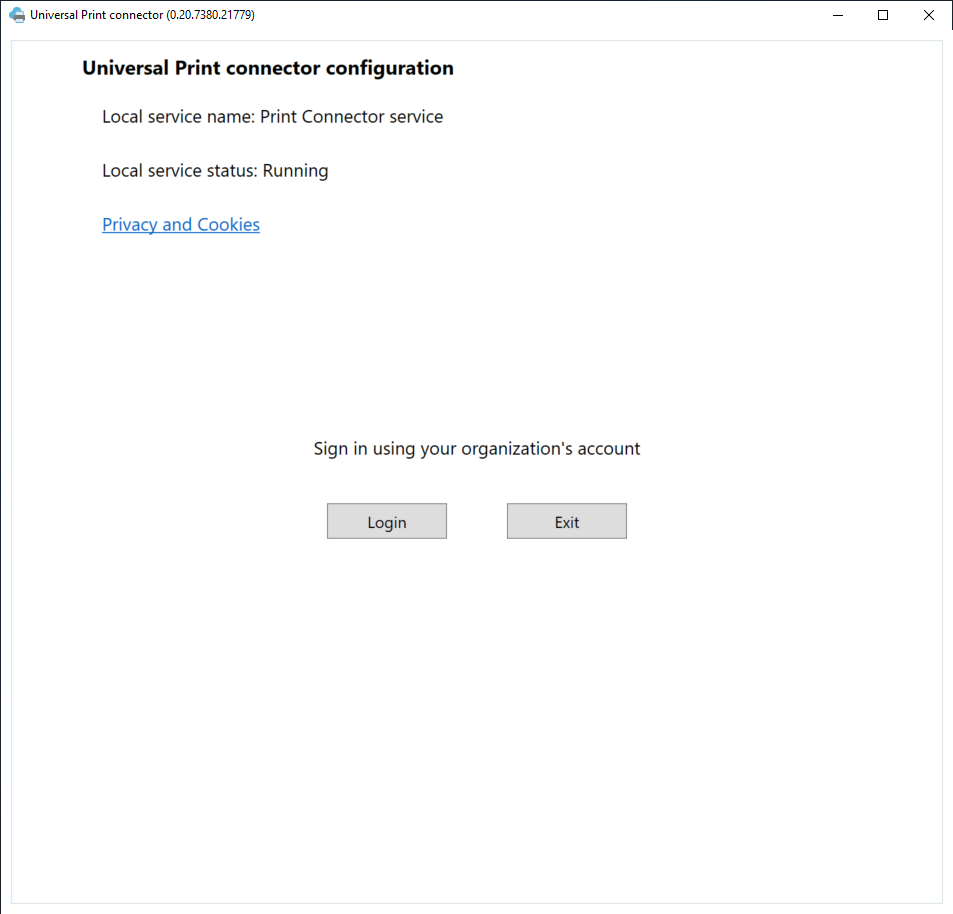Click the Exit button
The height and width of the screenshot is (914, 953).
coord(566,521)
